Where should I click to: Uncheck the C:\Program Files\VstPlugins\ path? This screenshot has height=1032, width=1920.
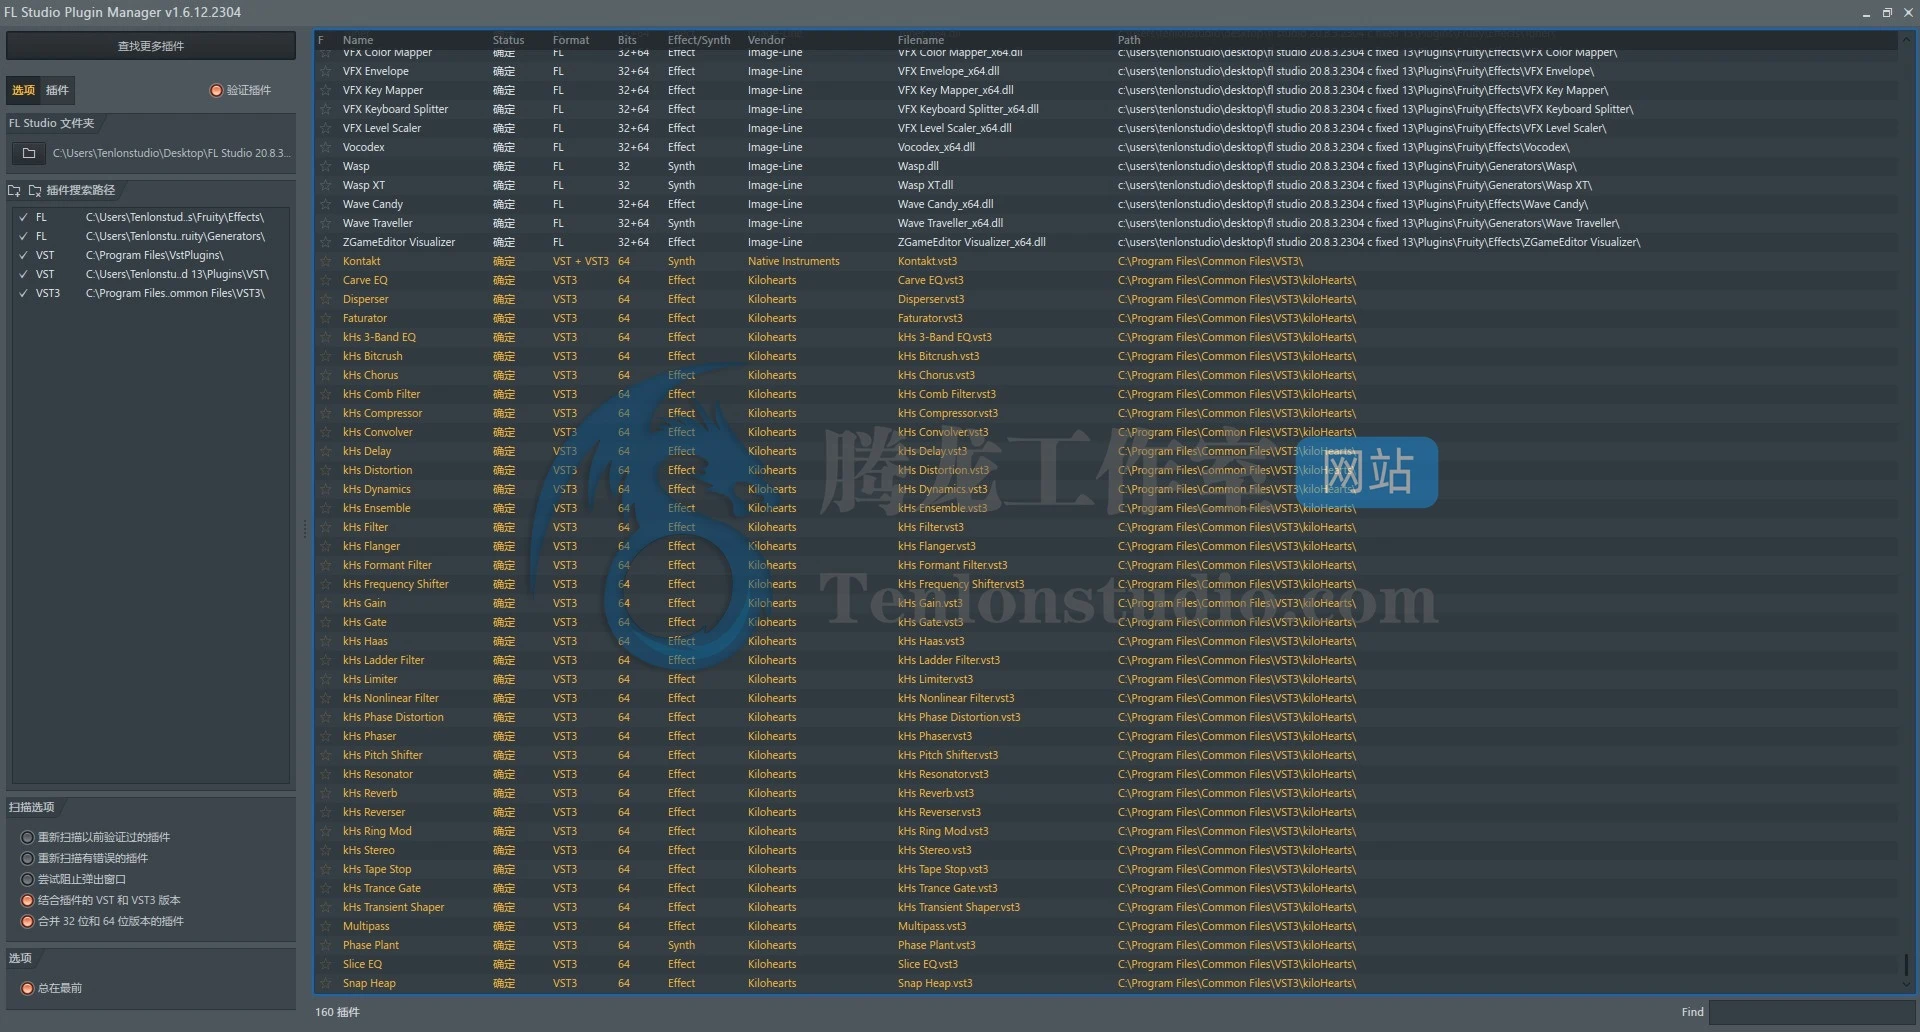click(x=23, y=255)
